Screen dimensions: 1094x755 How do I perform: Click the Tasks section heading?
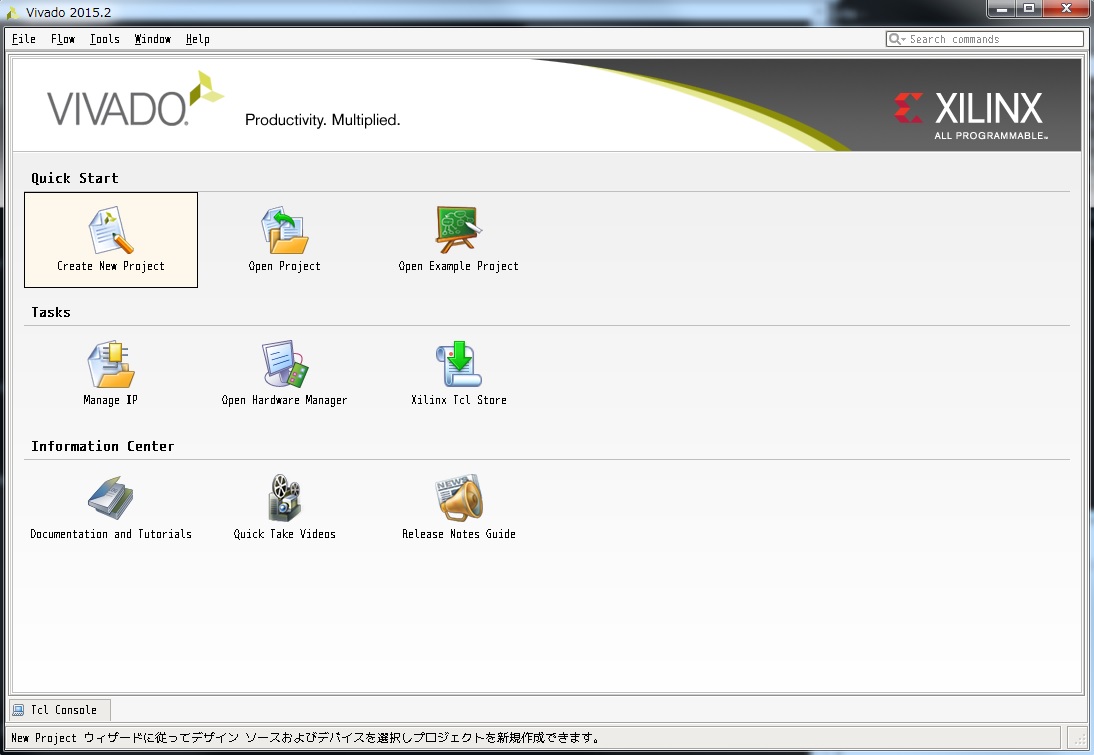coord(51,312)
